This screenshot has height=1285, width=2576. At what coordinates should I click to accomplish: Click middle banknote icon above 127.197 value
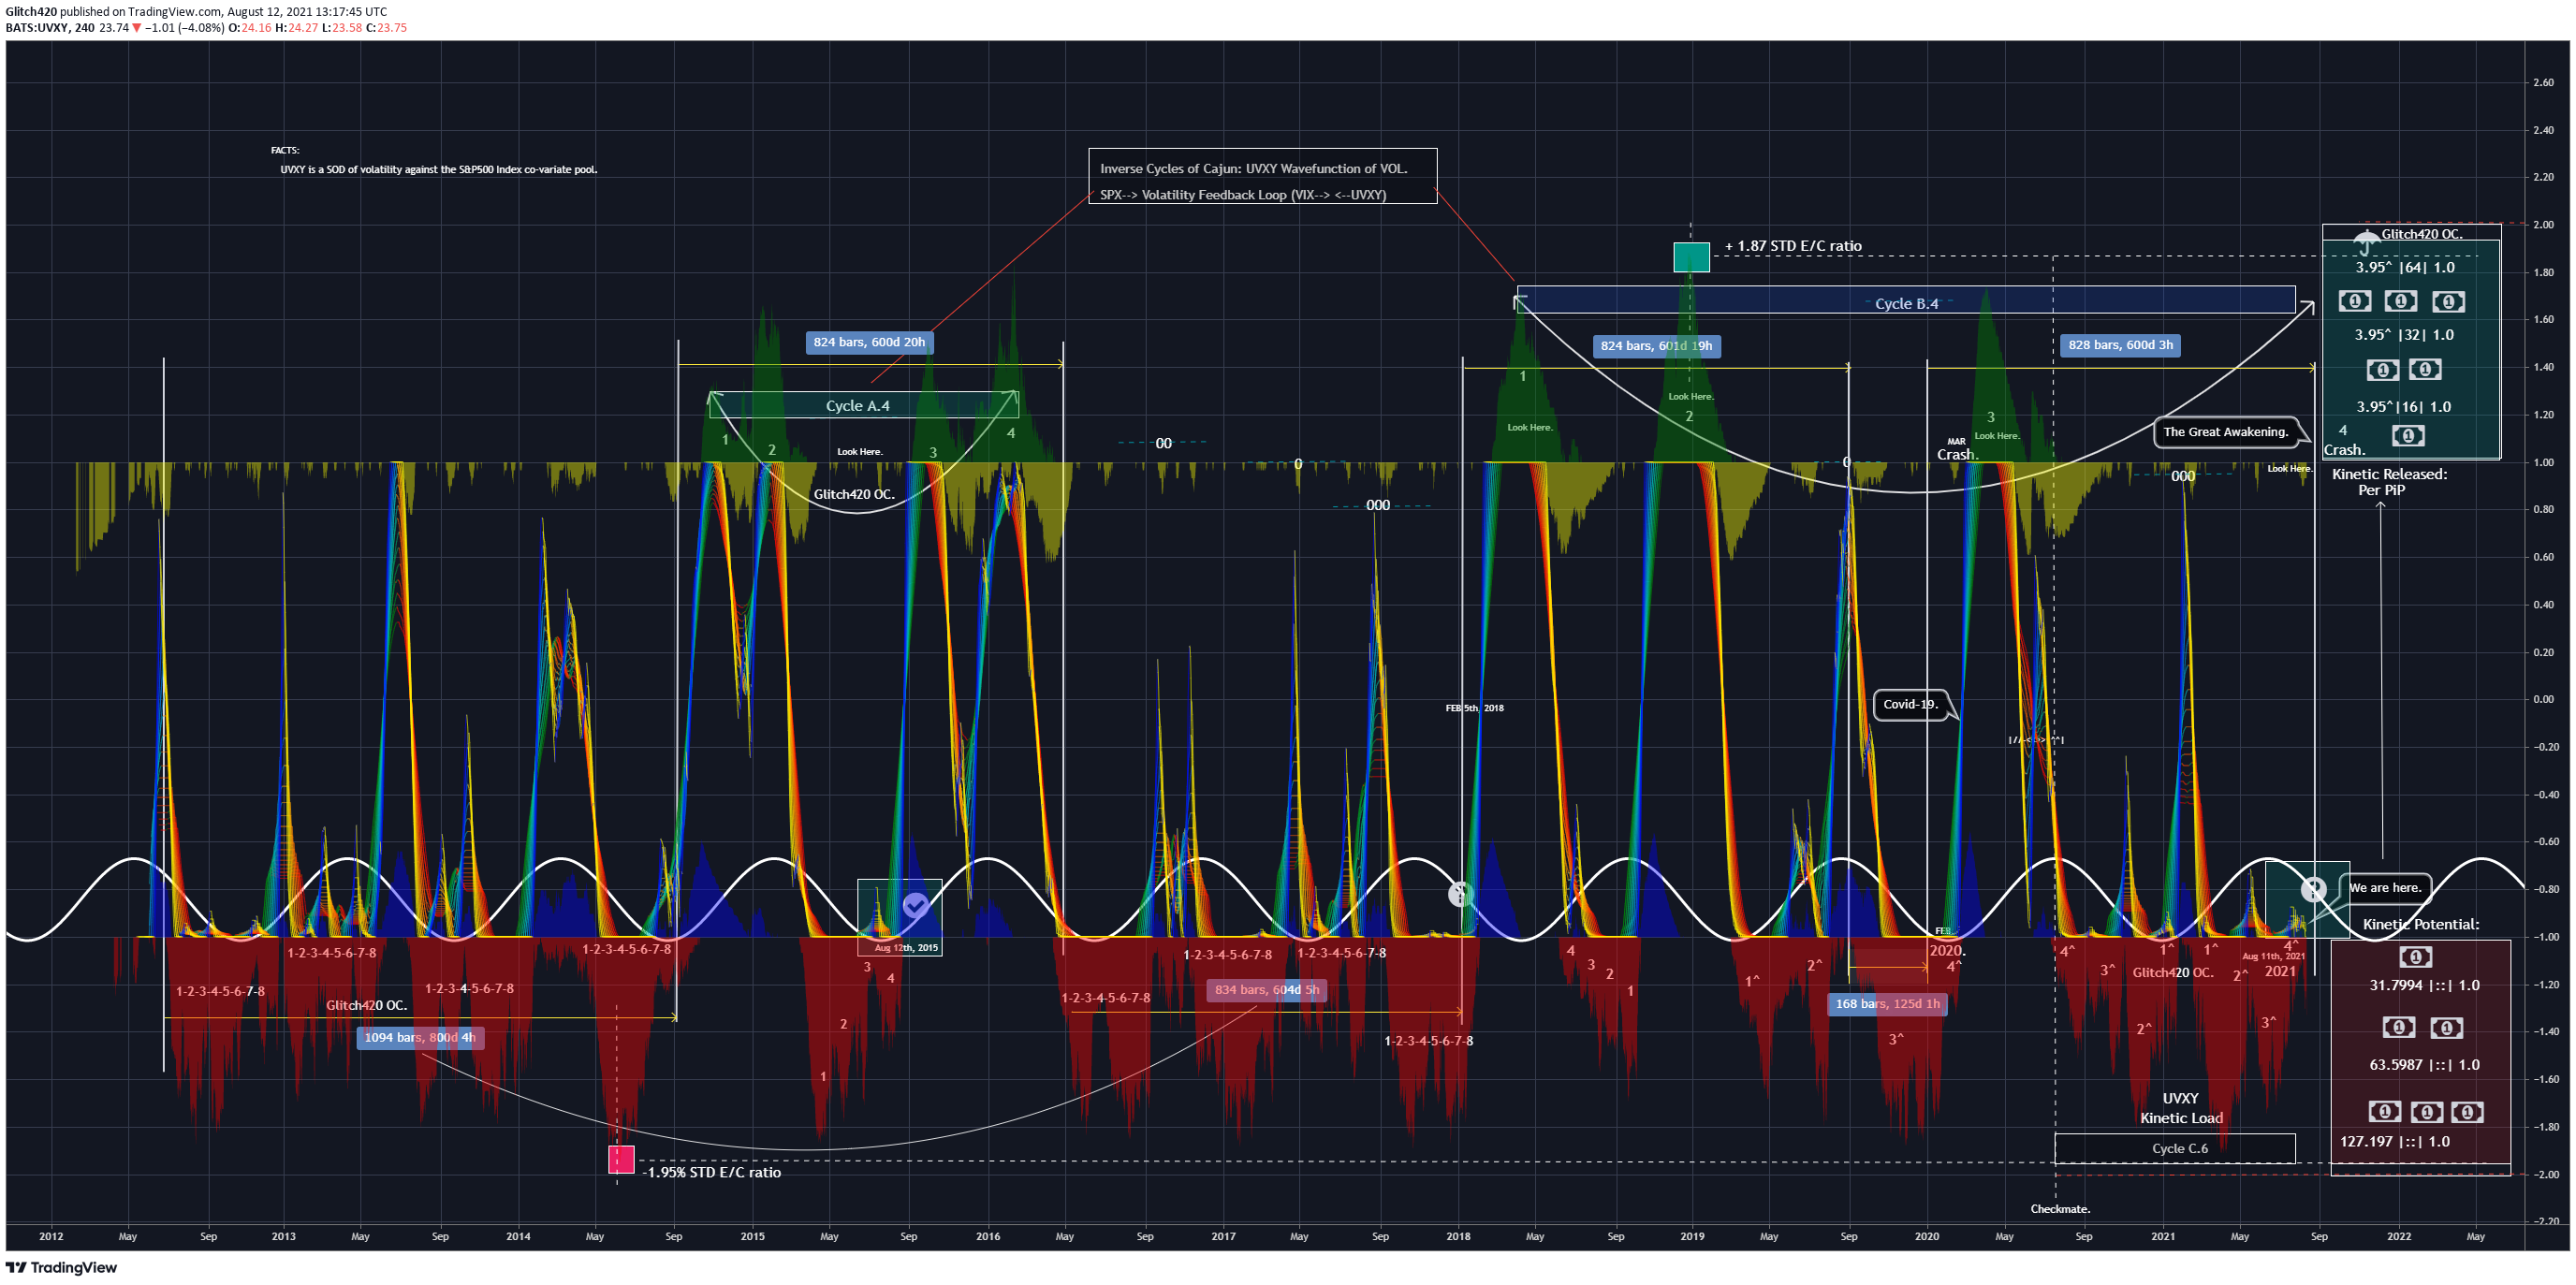(x=2426, y=1112)
